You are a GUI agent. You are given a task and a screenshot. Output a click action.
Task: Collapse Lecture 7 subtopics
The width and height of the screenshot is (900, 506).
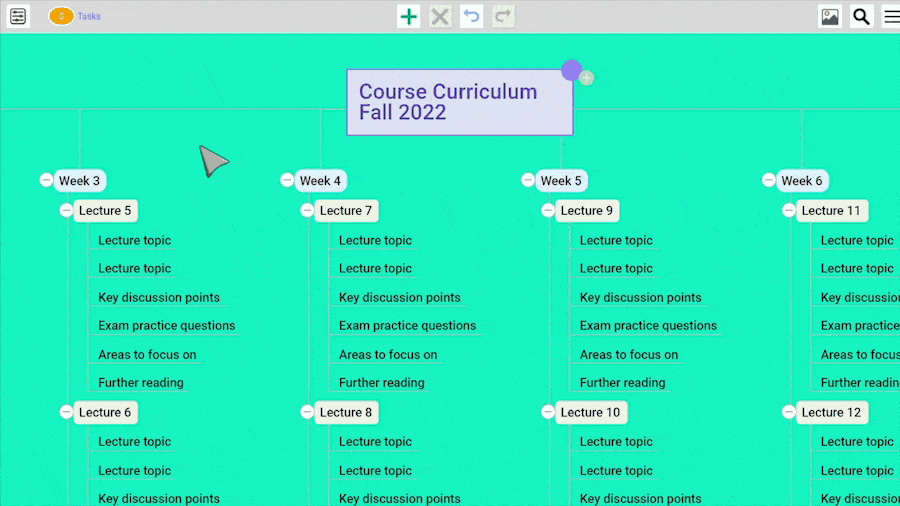point(307,210)
